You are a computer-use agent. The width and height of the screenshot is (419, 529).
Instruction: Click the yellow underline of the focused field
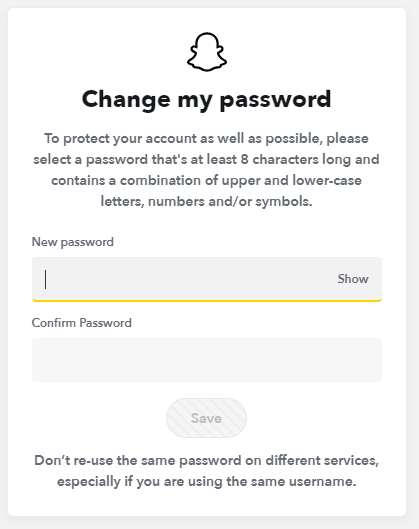pyautogui.click(x=207, y=300)
